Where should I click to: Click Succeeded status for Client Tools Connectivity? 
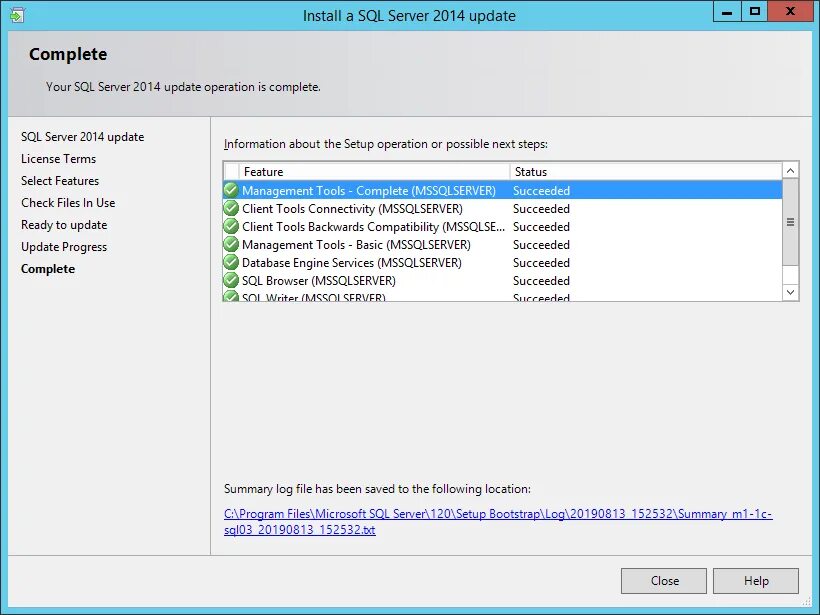541,209
